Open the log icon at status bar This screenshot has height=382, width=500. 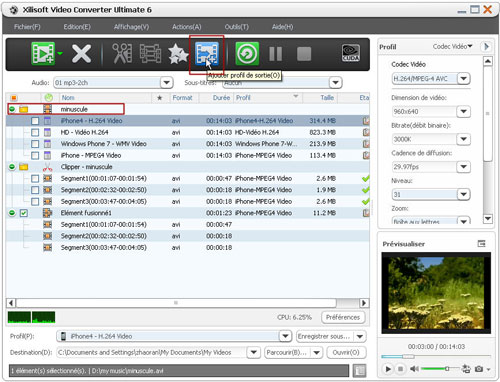[359, 370]
